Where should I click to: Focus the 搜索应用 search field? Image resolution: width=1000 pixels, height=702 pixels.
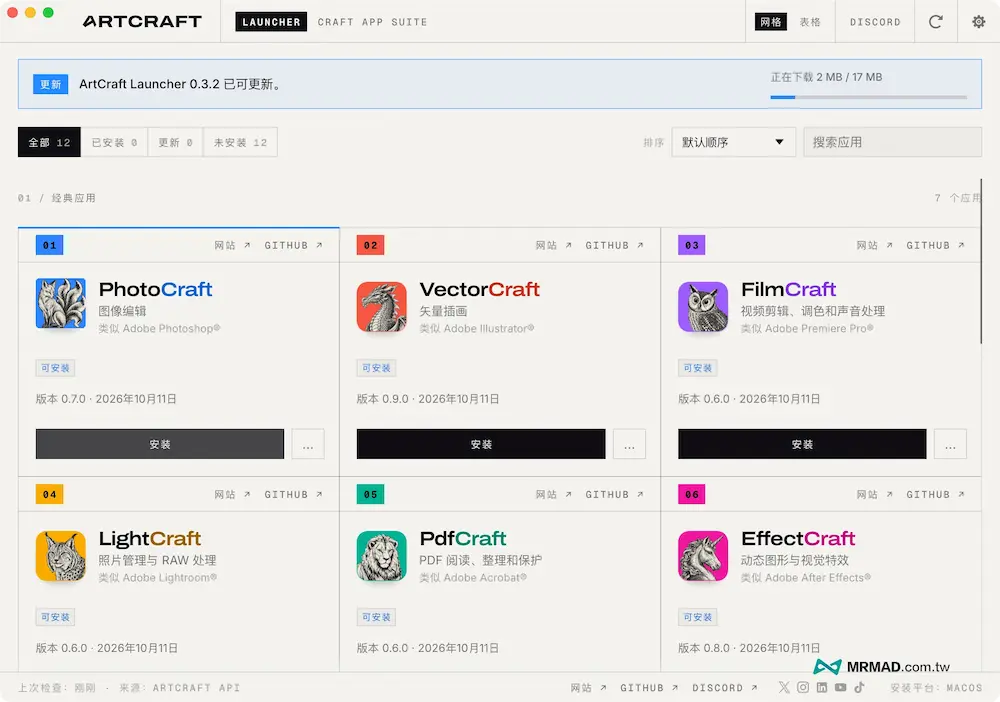[x=892, y=142]
